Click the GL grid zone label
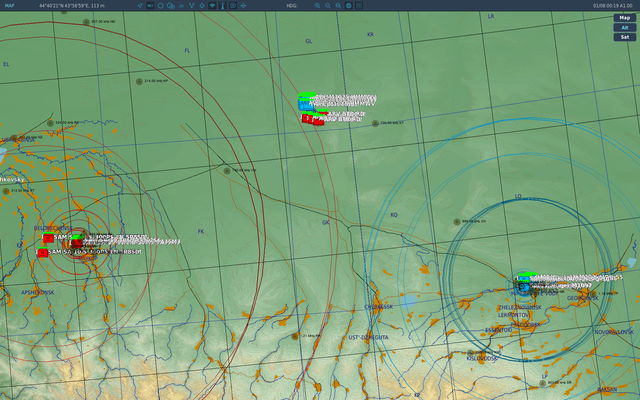Image resolution: width=640 pixels, height=400 pixels. tap(309, 41)
